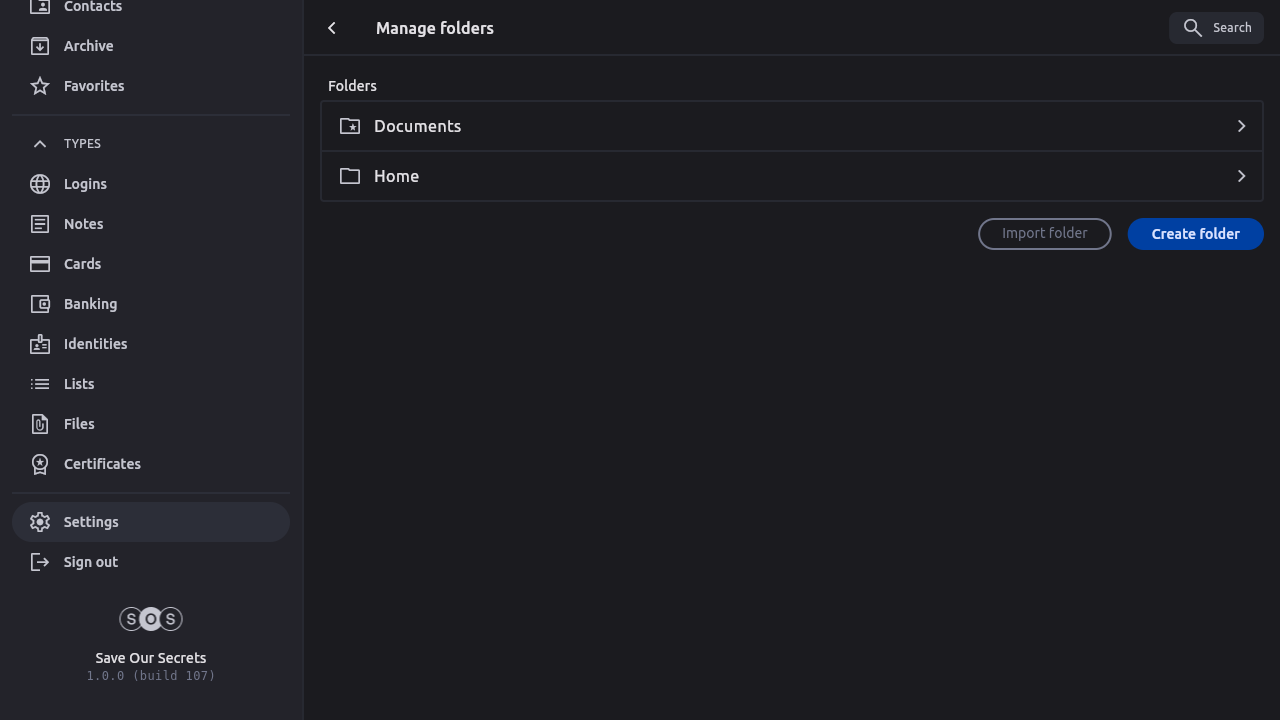Click the Banking wallet icon
The width and height of the screenshot is (1280, 720).
[40, 304]
